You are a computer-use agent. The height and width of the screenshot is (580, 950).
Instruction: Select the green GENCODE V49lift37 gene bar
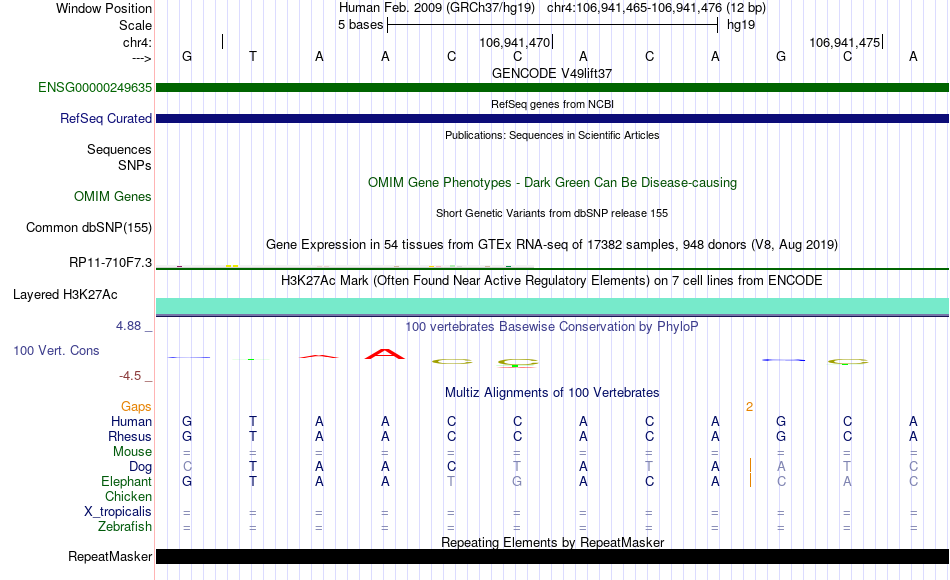tap(552, 87)
